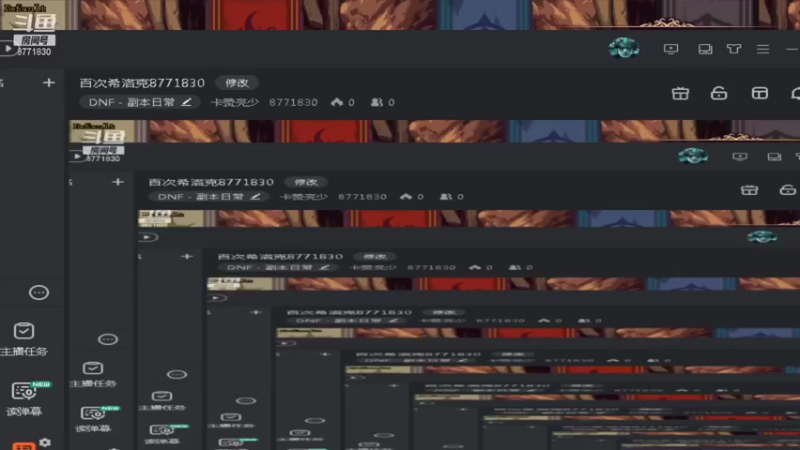Image resolution: width=800 pixels, height=450 pixels.
Task: Click the 修改 button beside the outermost room title
Action: click(x=237, y=83)
